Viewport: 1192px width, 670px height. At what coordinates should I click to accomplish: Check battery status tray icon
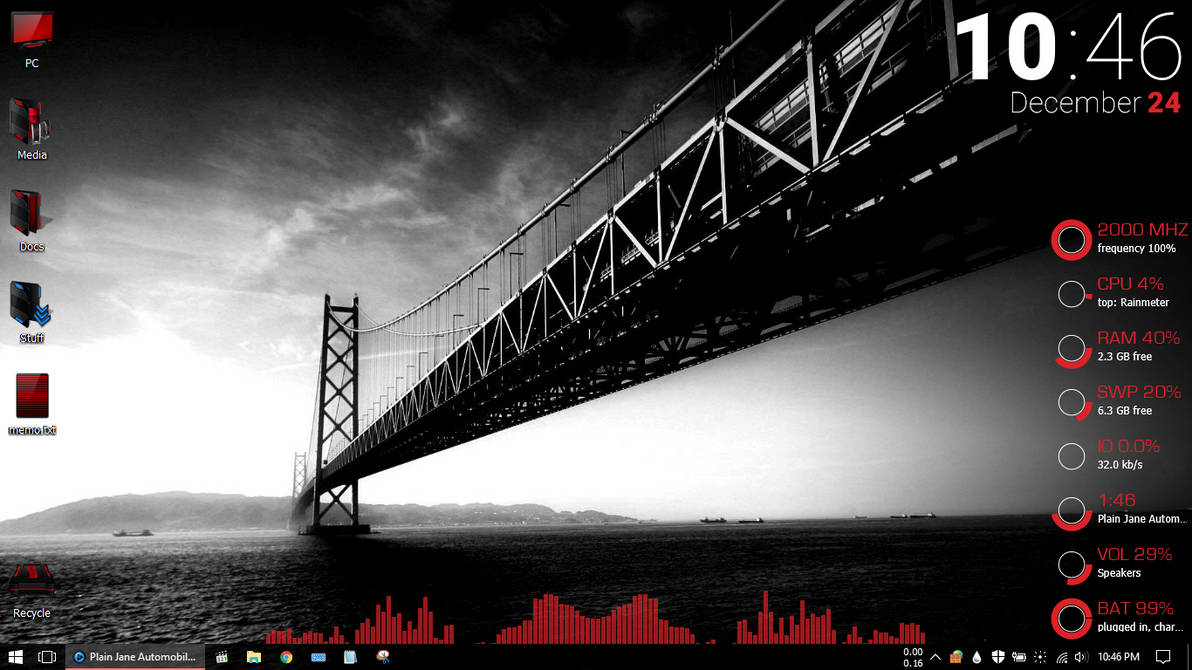click(1019, 657)
